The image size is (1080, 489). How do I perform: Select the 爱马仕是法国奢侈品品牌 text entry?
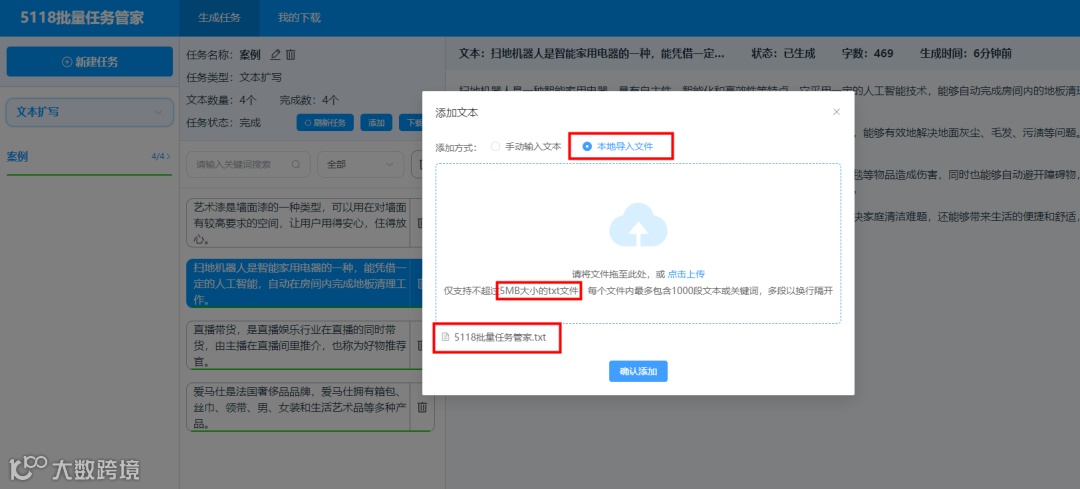(x=298, y=407)
